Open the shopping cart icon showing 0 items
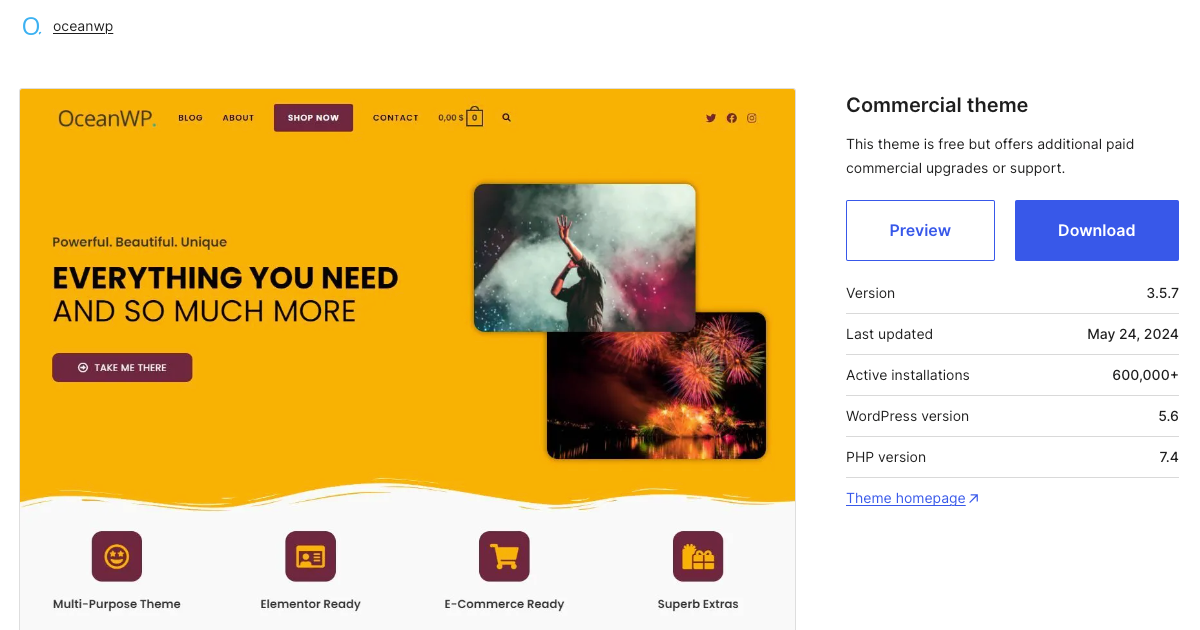The width and height of the screenshot is (1200, 630). (x=474, y=117)
